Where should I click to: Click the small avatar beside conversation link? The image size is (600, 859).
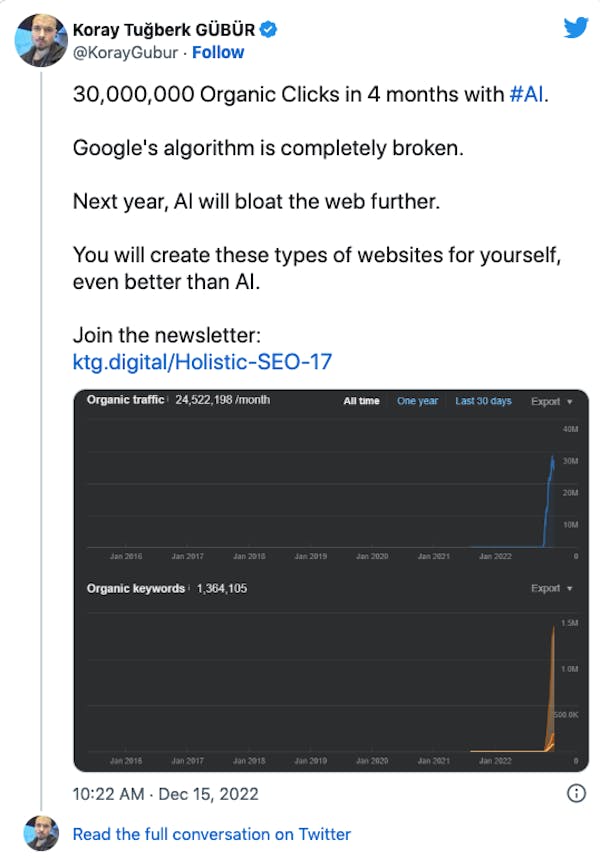point(41,833)
